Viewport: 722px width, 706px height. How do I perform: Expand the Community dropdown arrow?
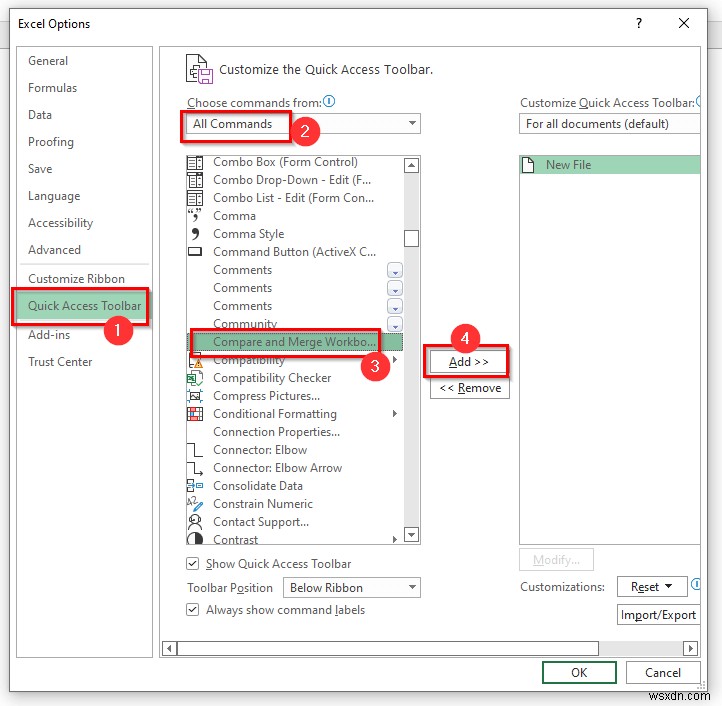tap(395, 324)
